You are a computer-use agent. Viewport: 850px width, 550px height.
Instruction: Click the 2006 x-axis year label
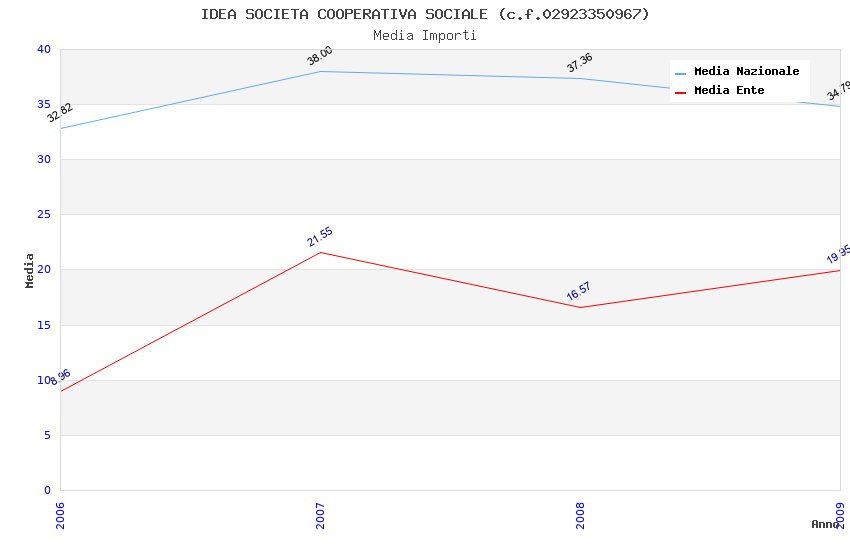(60, 515)
